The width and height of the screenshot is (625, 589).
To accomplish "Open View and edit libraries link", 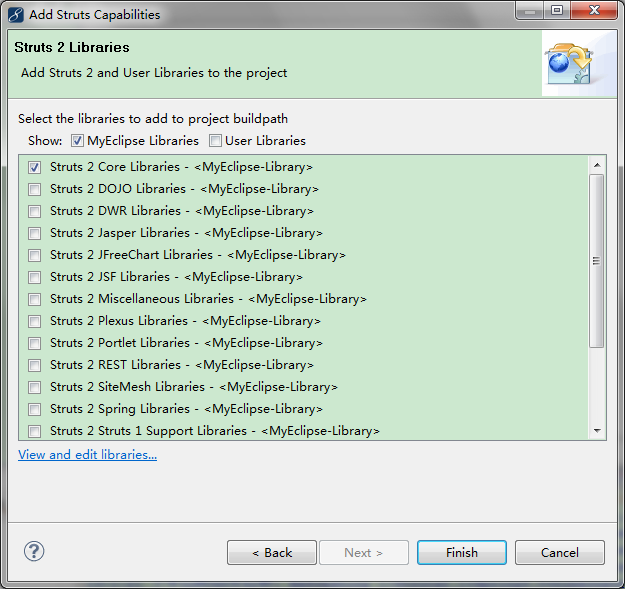I will (x=87, y=455).
